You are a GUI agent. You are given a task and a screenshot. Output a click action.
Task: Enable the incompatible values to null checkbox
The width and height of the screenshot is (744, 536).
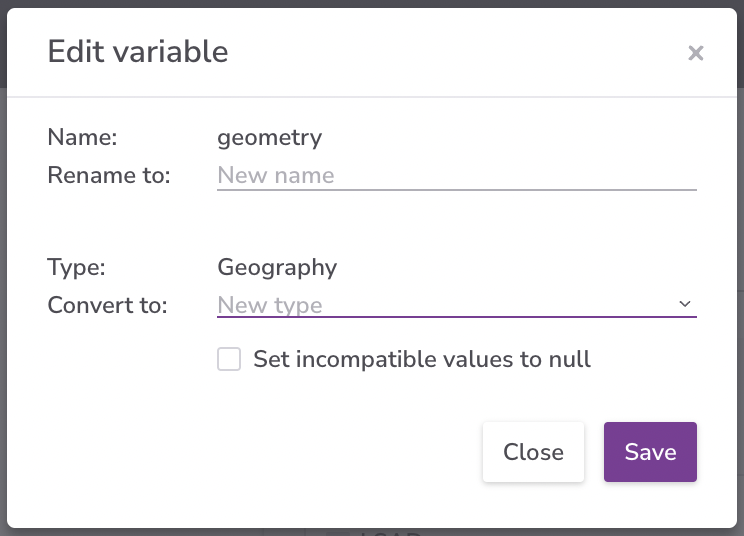tap(230, 359)
